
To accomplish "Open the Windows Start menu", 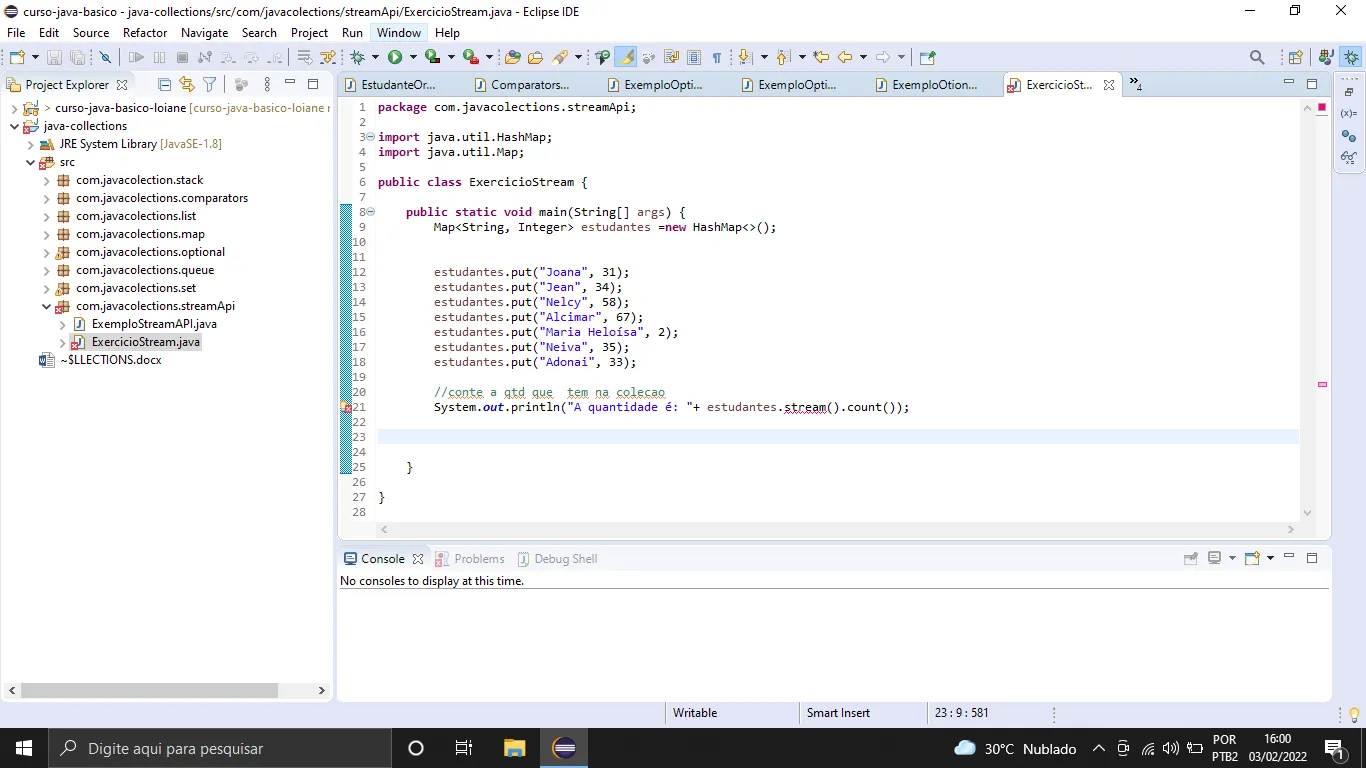I will [x=23, y=748].
